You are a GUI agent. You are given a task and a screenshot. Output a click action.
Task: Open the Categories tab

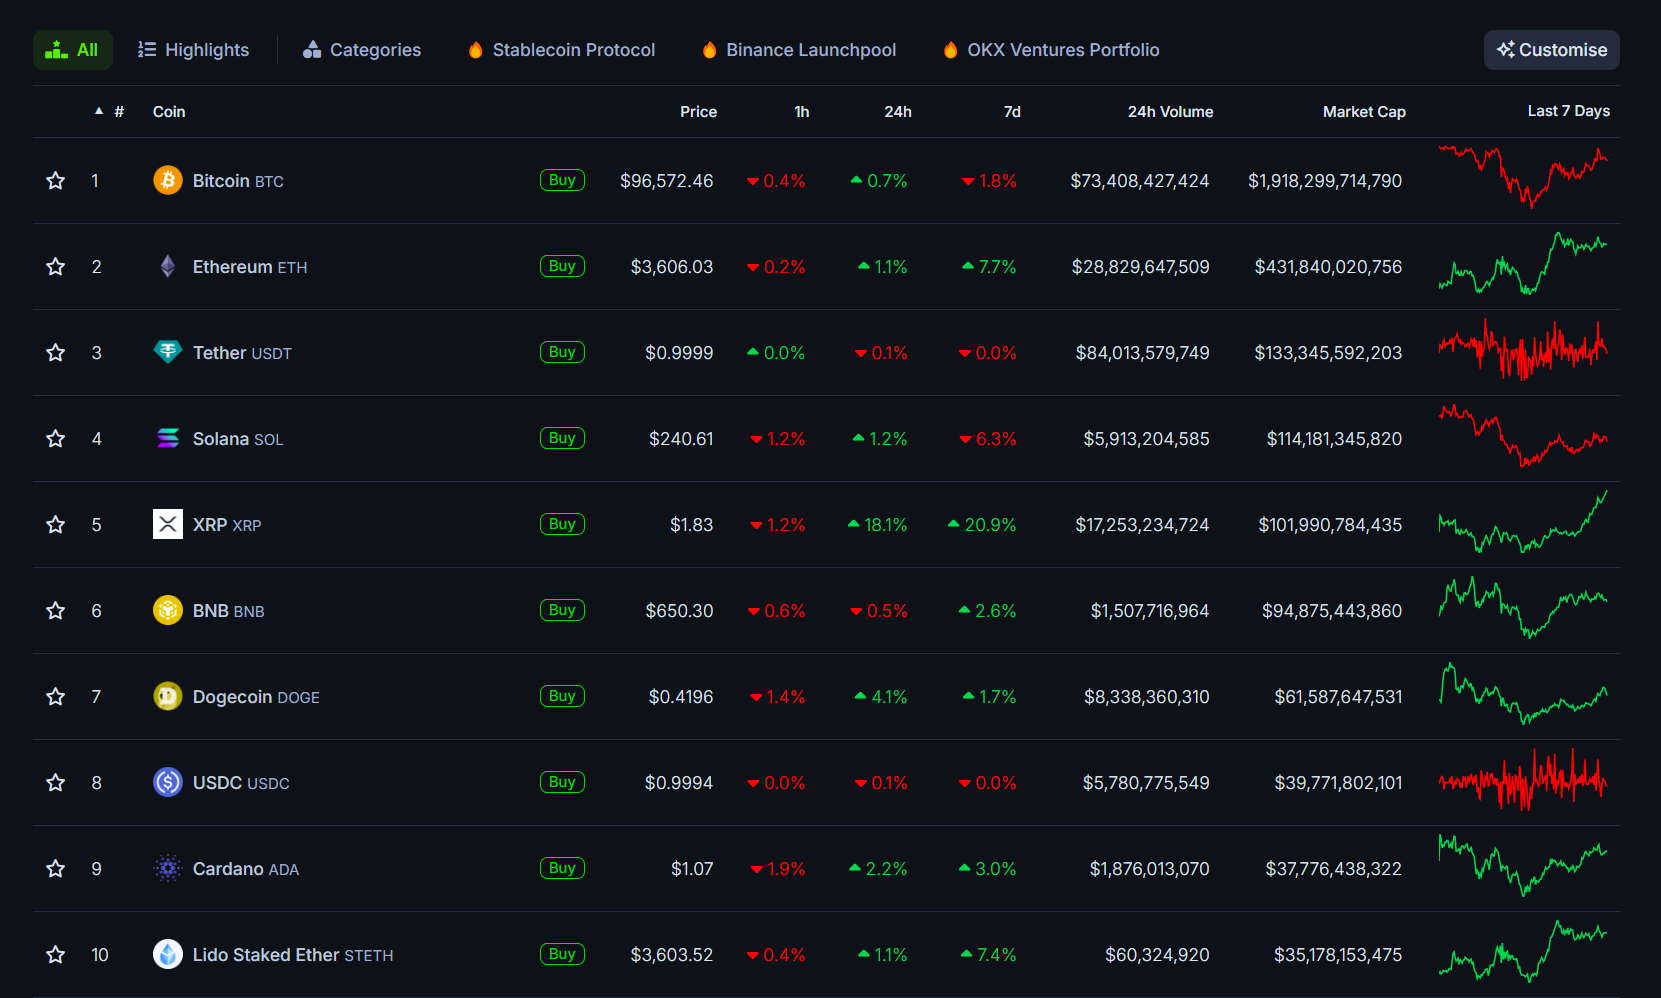(x=362, y=50)
